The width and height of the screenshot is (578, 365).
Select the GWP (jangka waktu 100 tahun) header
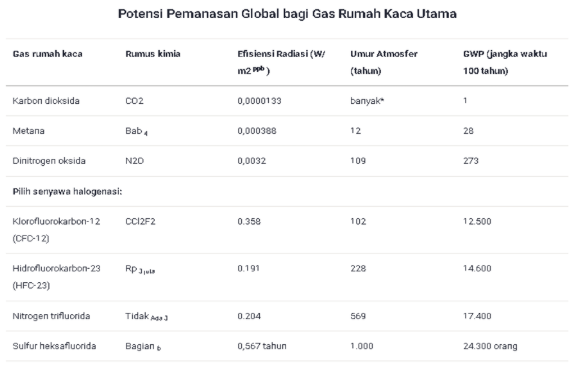coord(505,62)
